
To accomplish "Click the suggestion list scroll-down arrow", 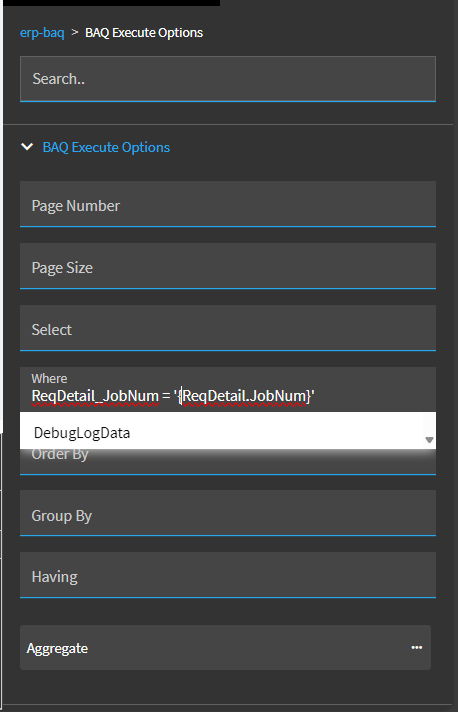I will [x=429, y=440].
